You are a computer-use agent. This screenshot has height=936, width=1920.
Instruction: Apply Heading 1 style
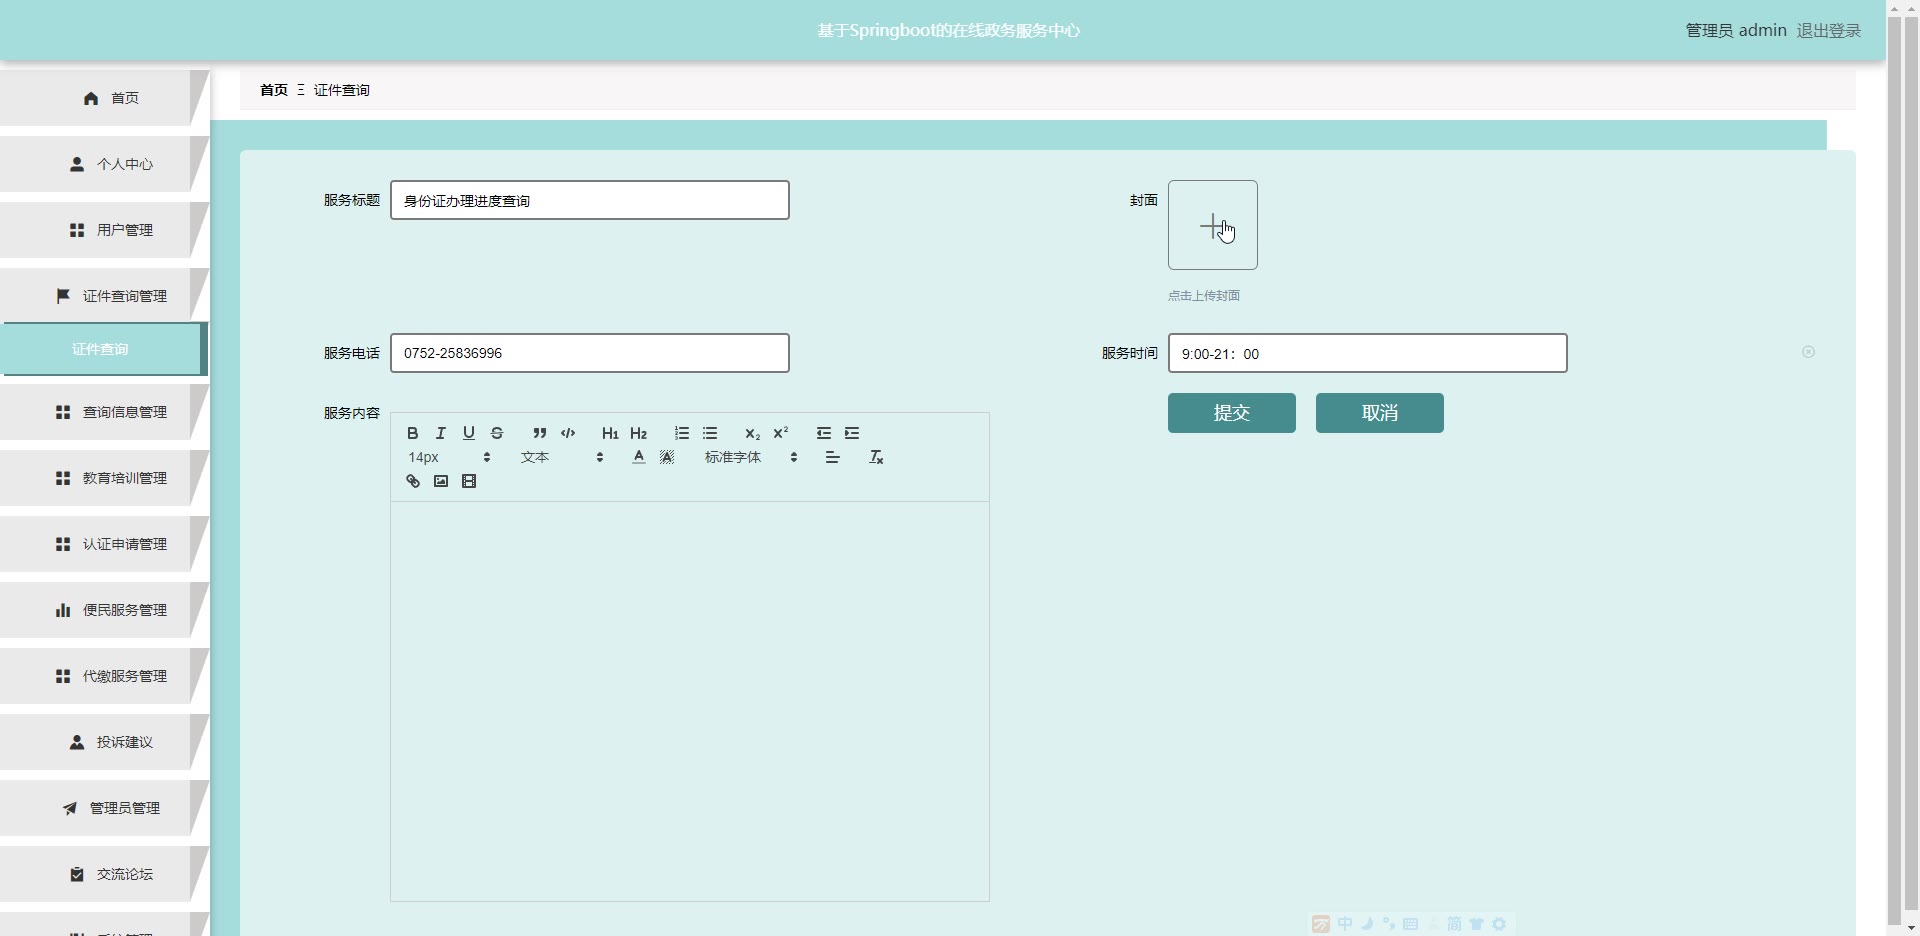[x=610, y=433]
